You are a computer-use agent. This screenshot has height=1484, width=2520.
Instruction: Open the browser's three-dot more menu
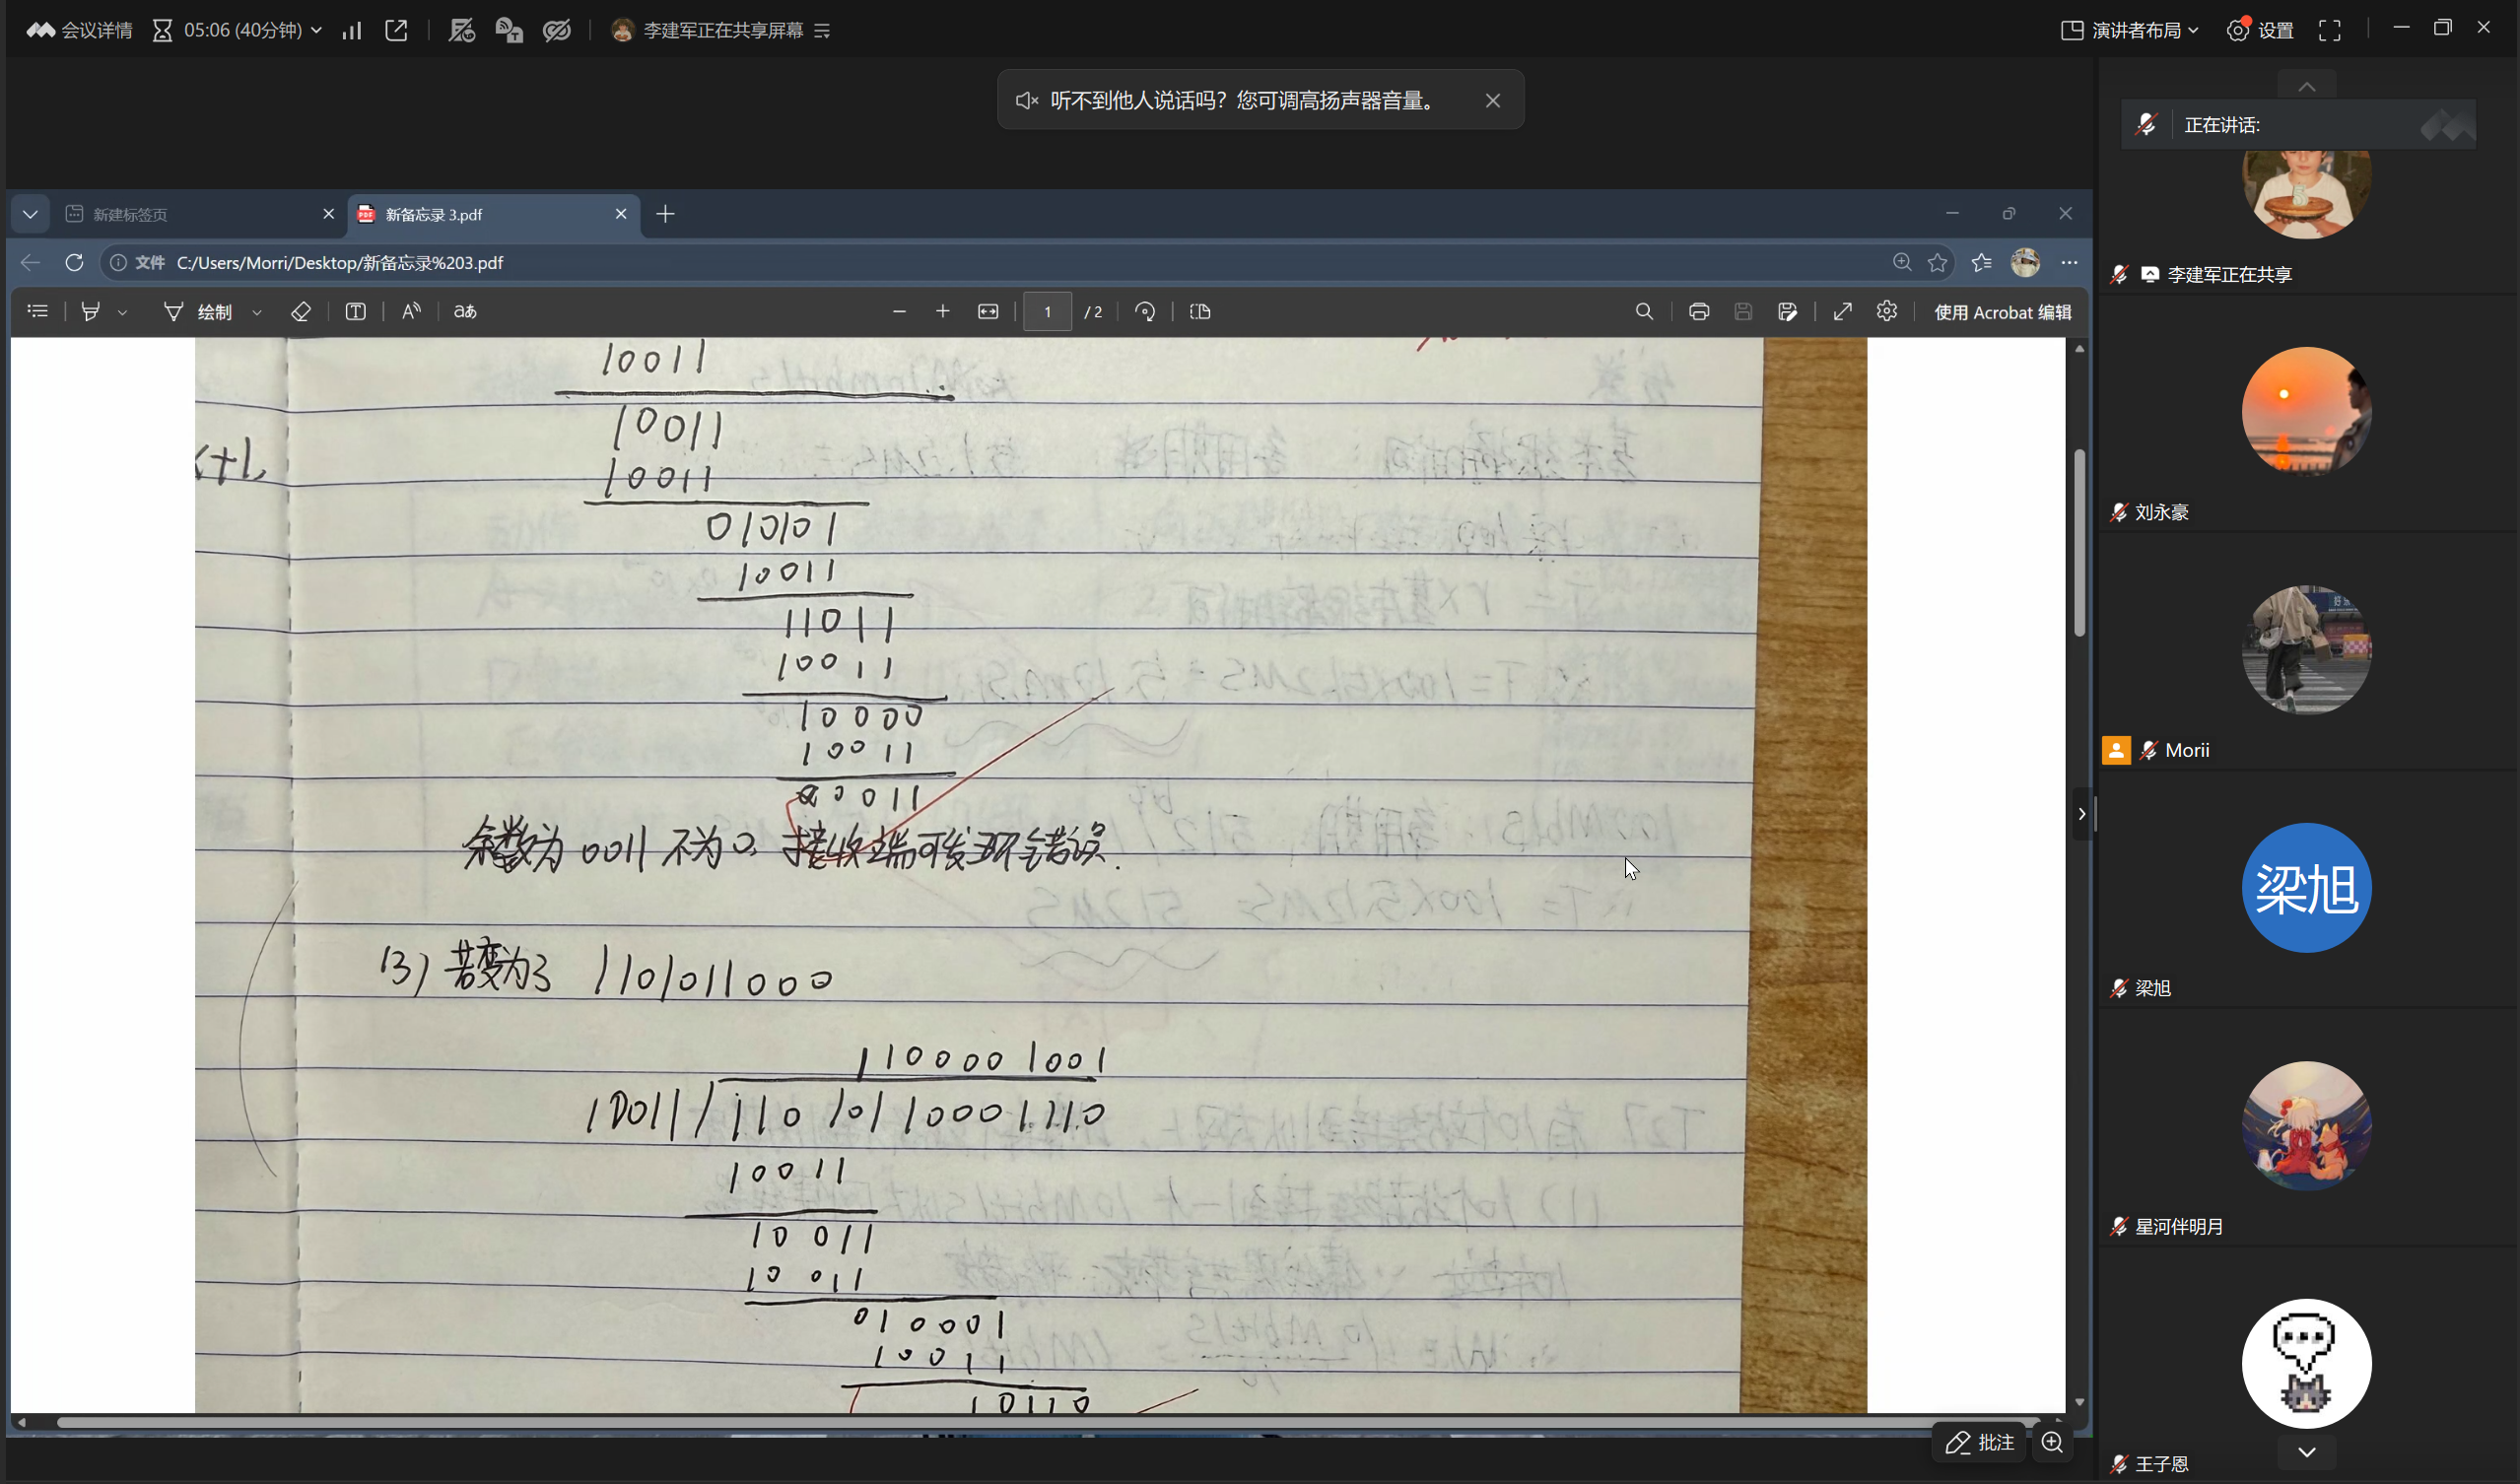point(2069,262)
